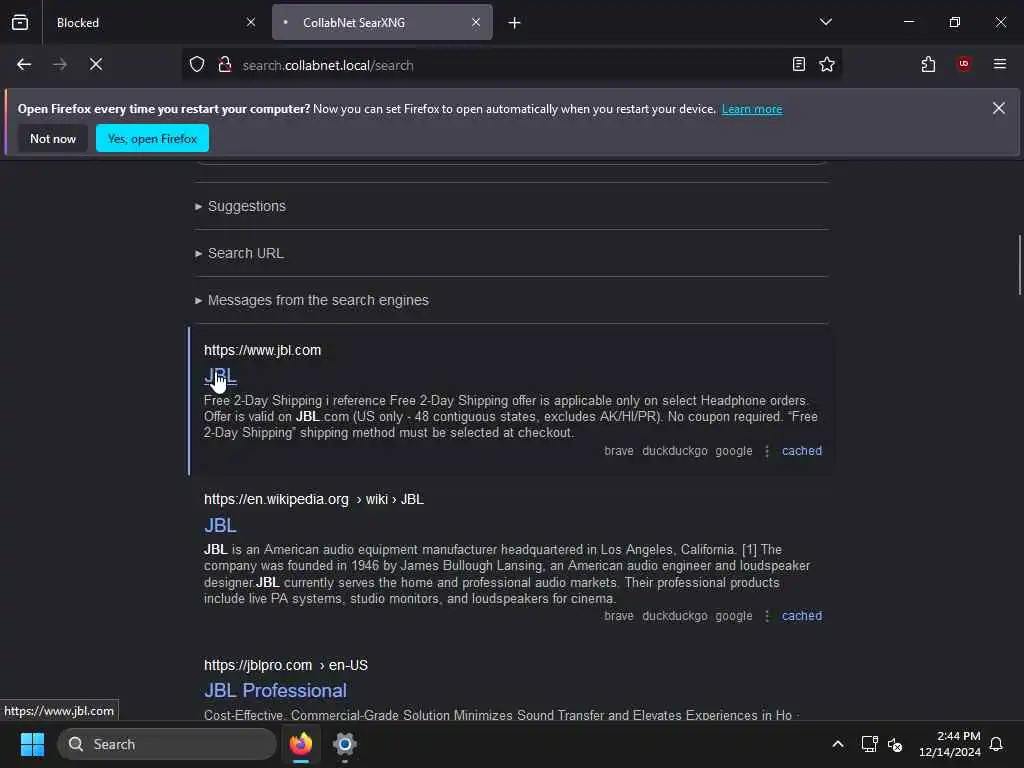
Task: Click the Learn more link
Action: (x=752, y=109)
